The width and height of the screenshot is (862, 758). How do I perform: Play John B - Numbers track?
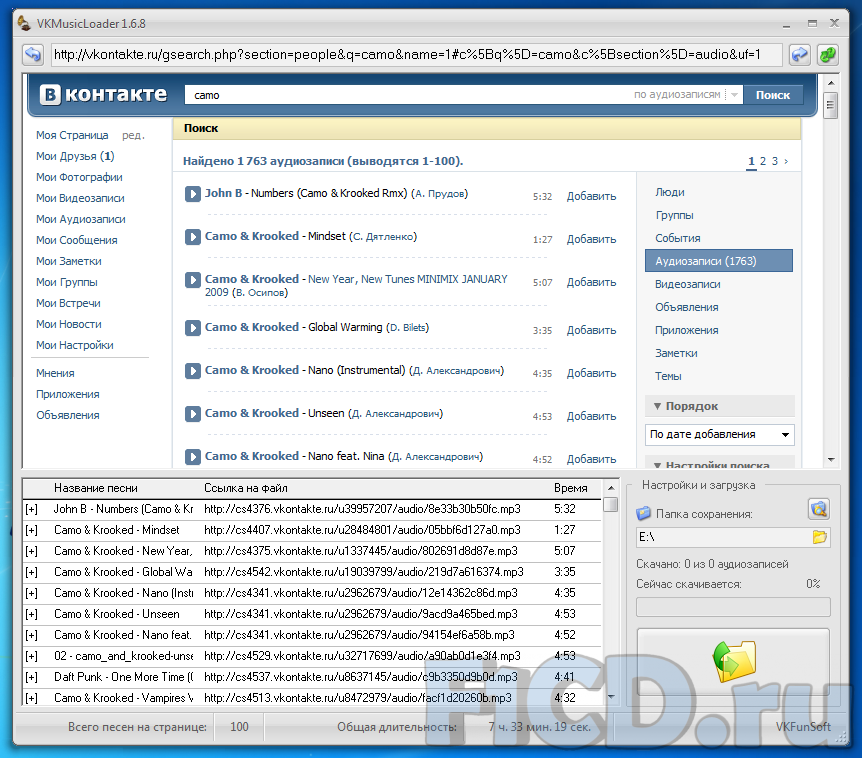tap(192, 193)
